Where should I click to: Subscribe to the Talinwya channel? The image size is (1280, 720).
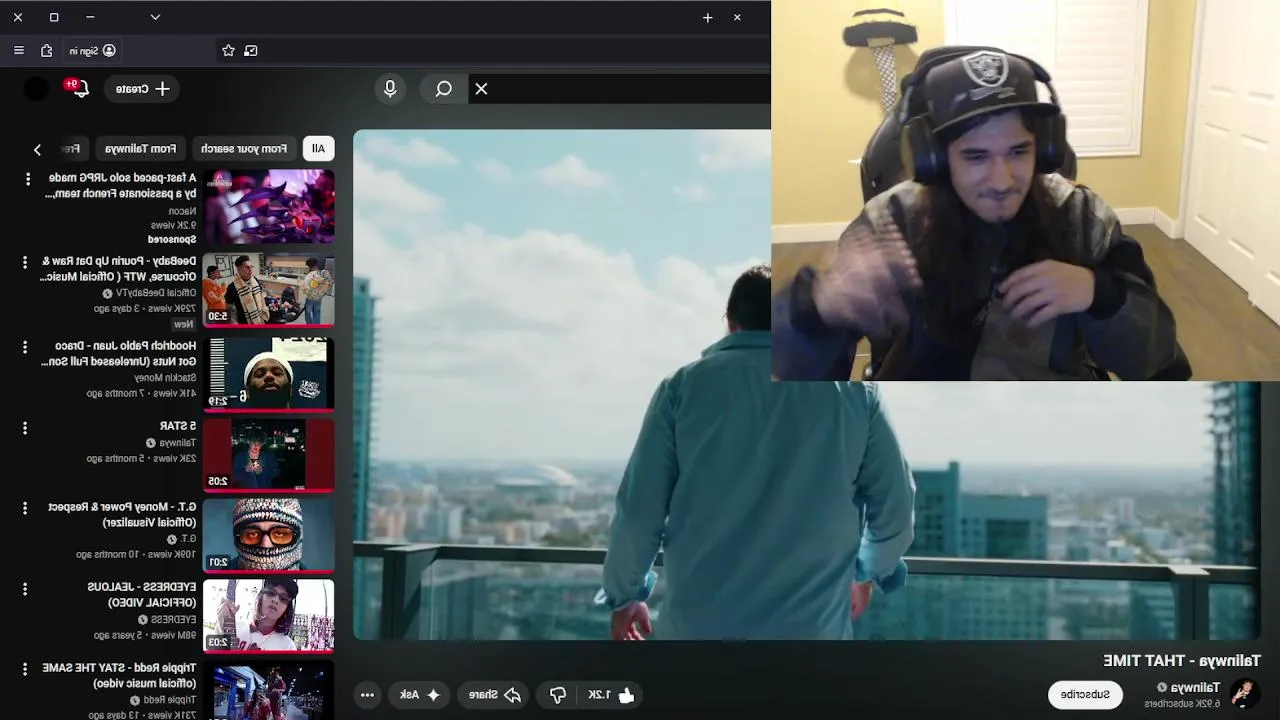click(1085, 694)
